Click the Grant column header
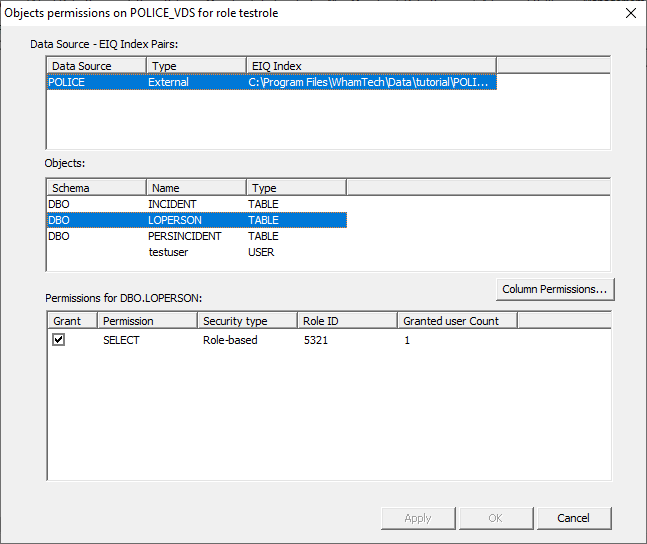This screenshot has width=647, height=544. click(72, 321)
